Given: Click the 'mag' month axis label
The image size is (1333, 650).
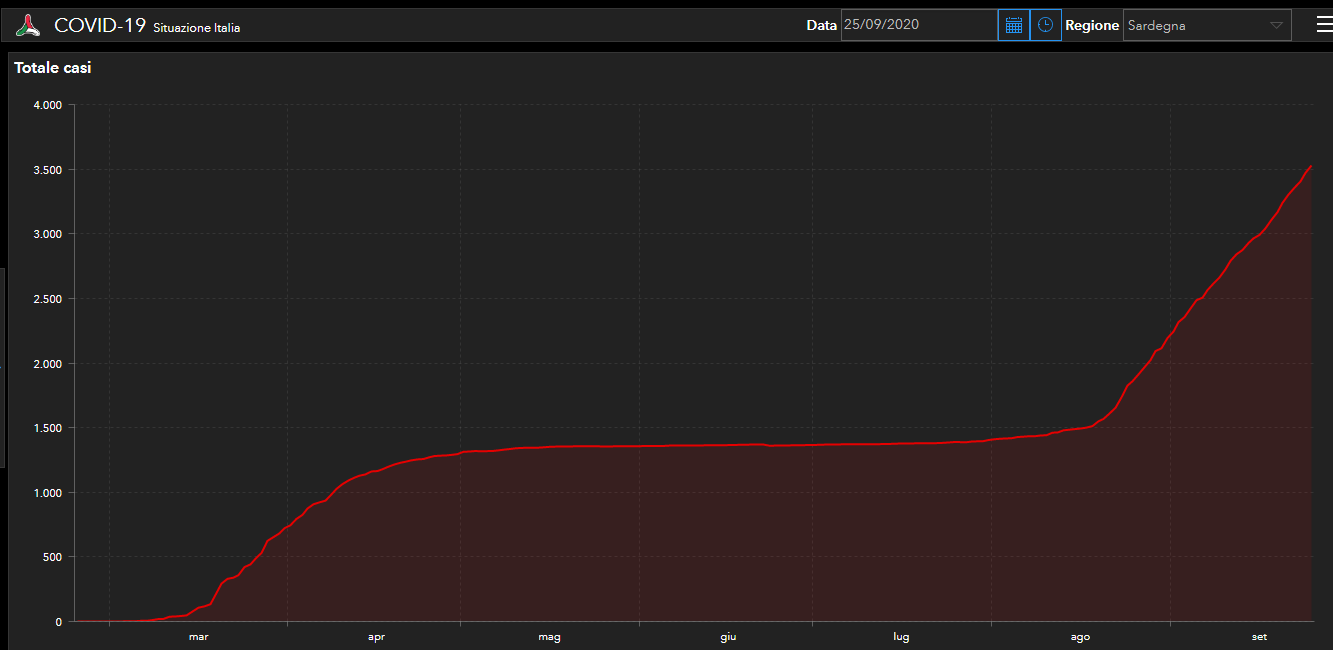Looking at the screenshot, I should pos(549,637).
